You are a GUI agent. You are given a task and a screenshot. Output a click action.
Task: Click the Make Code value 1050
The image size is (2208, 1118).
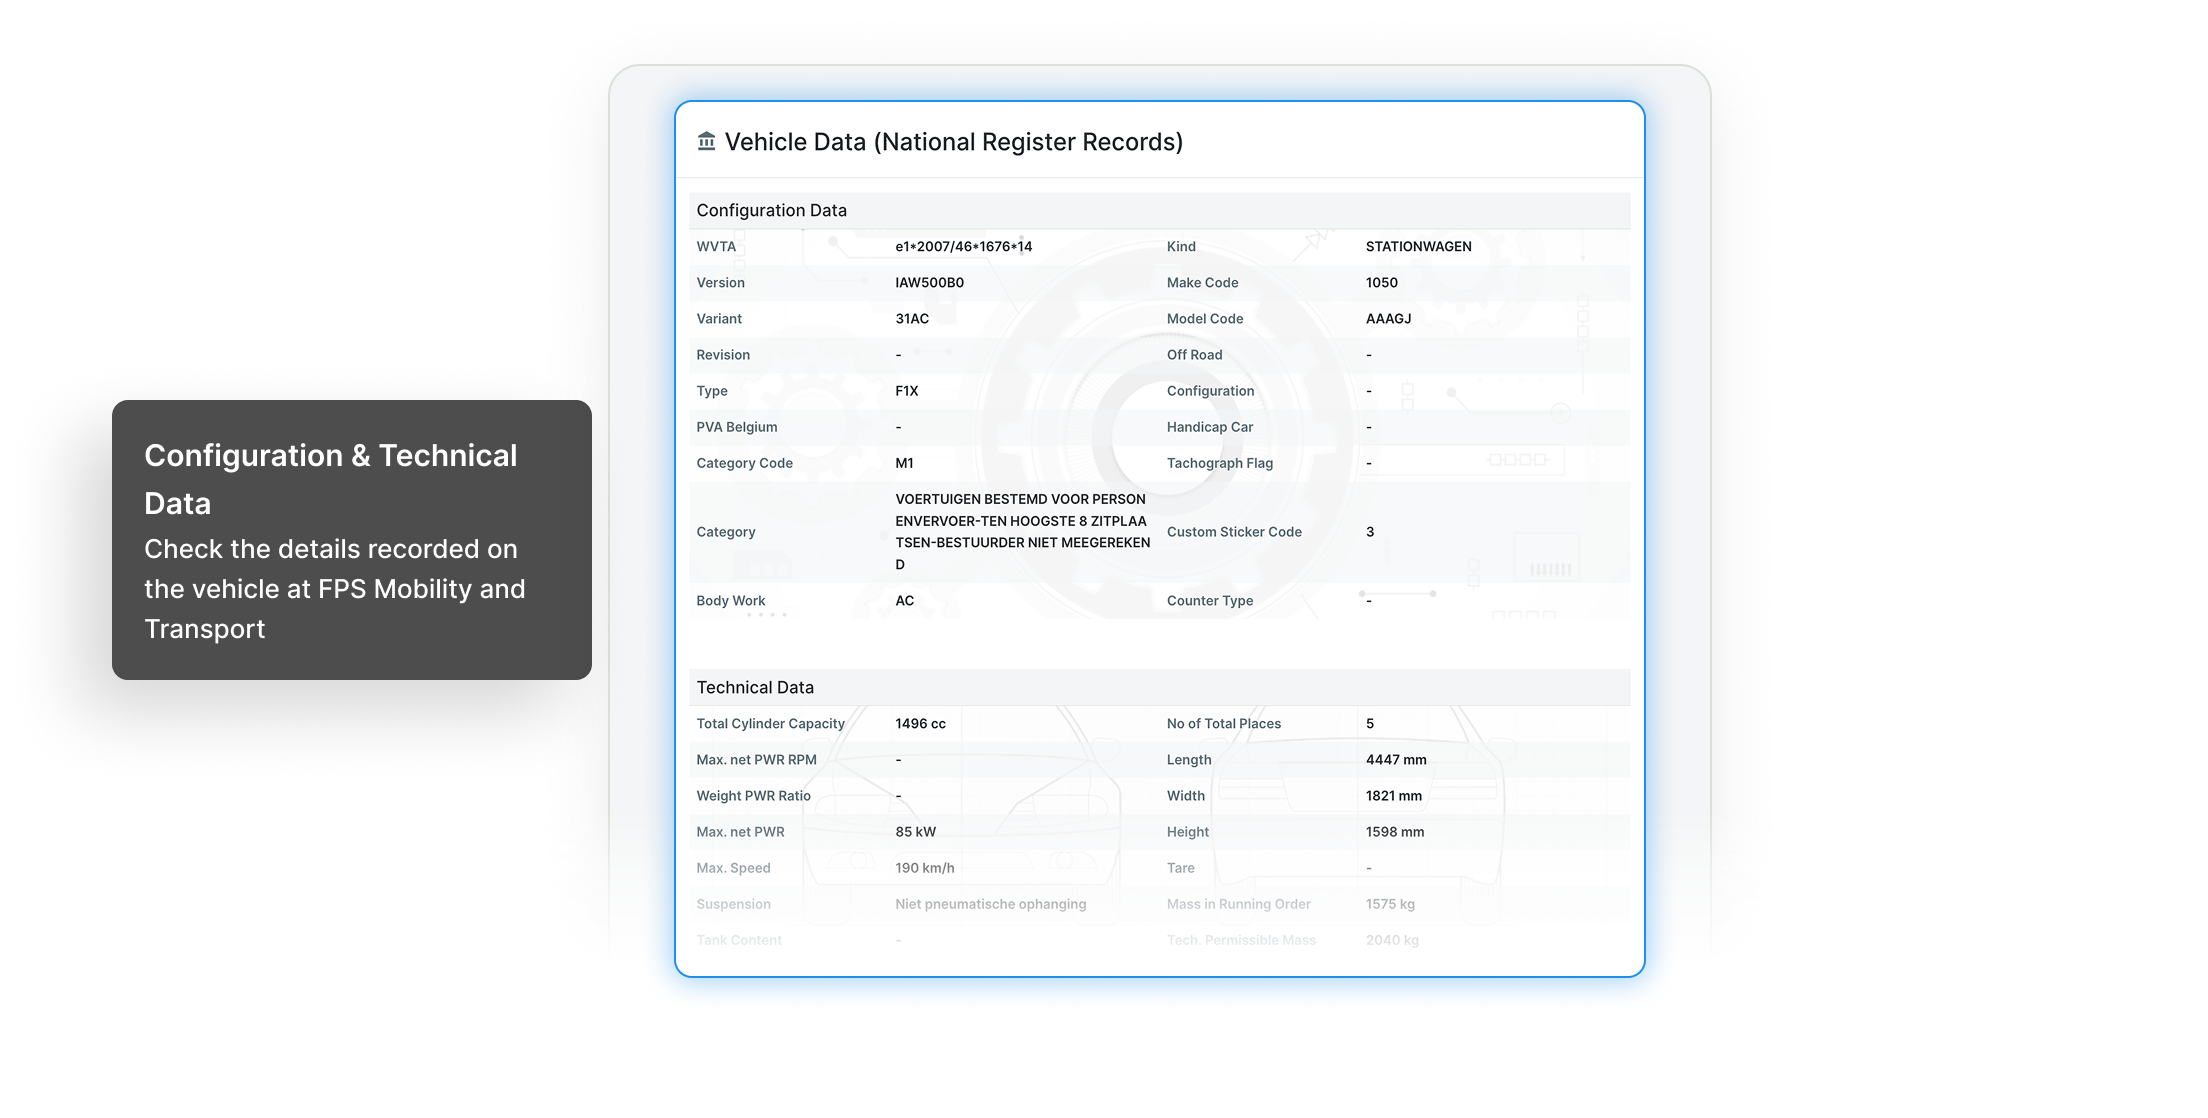[1381, 282]
